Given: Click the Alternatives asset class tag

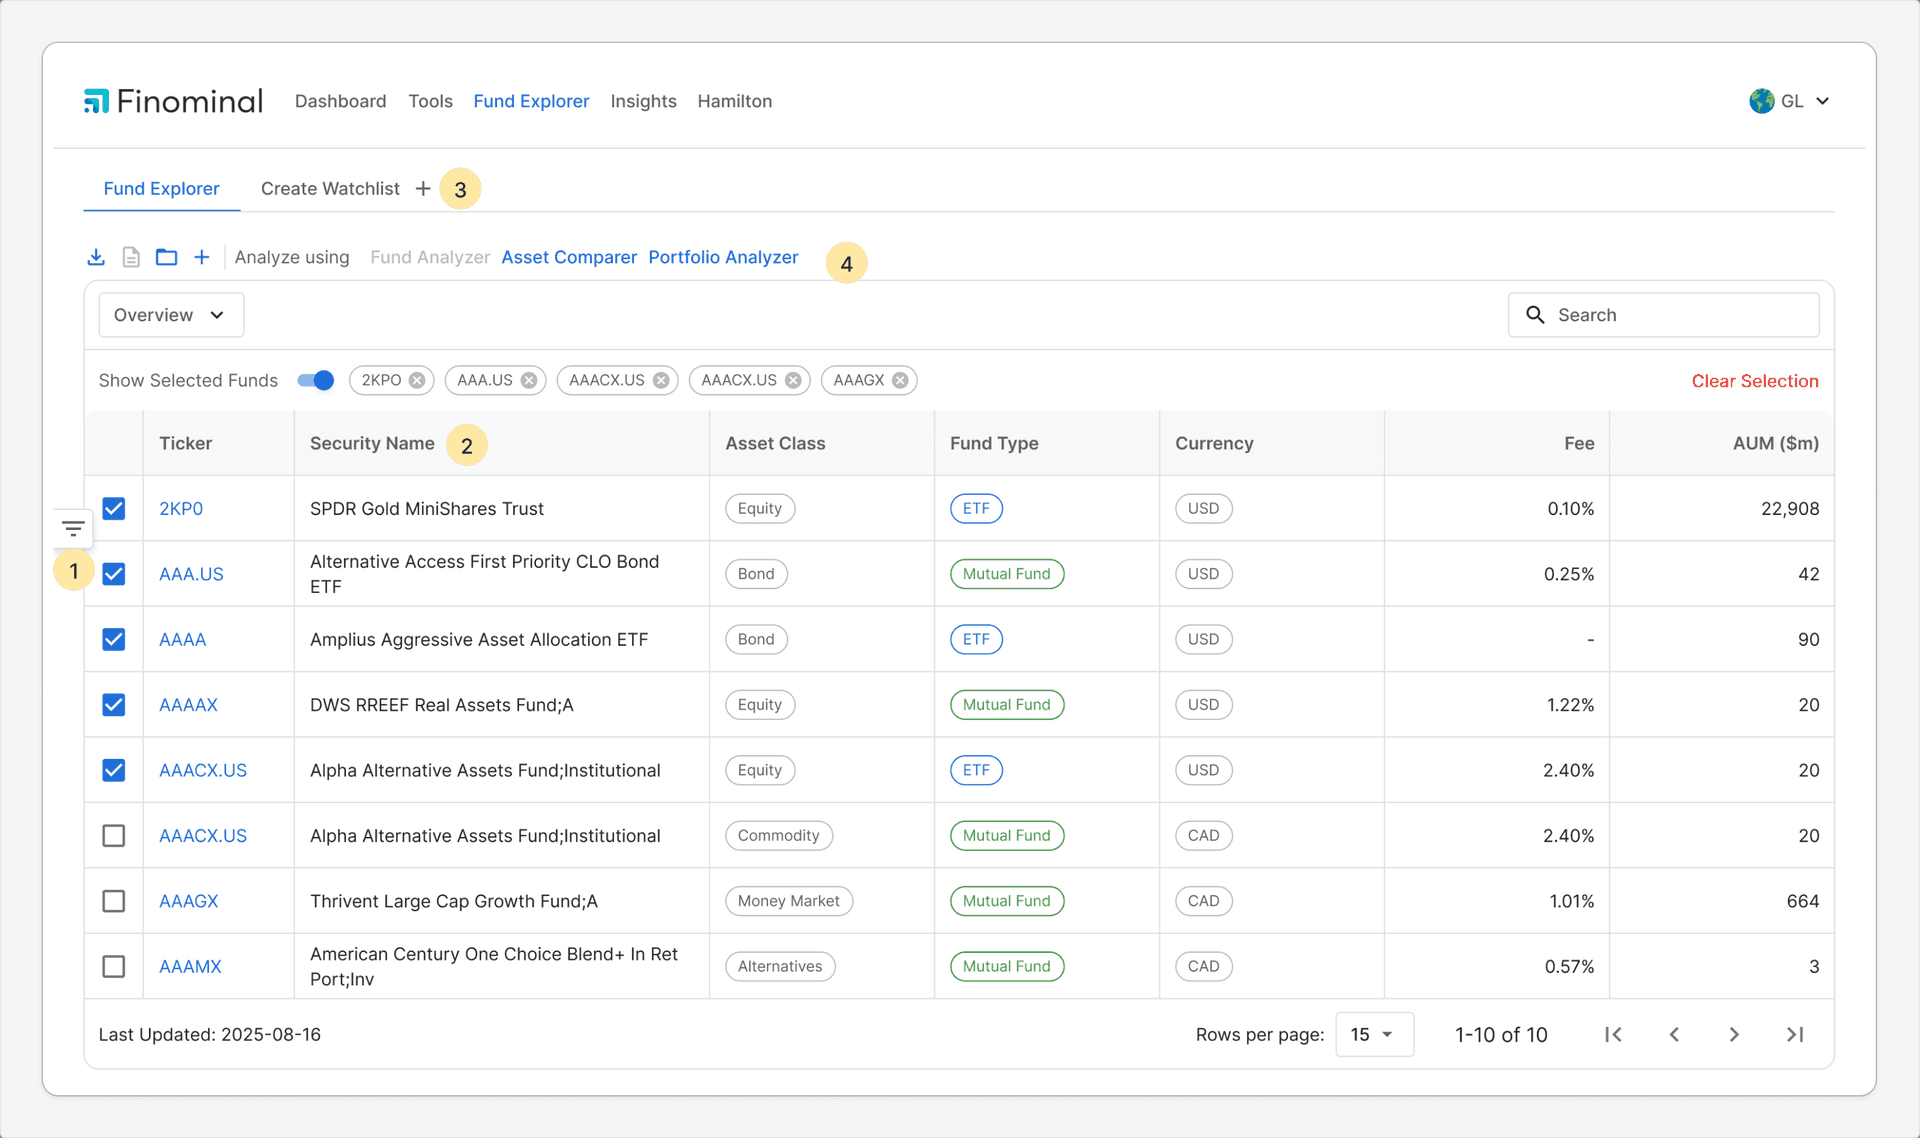Looking at the screenshot, I should point(780,967).
